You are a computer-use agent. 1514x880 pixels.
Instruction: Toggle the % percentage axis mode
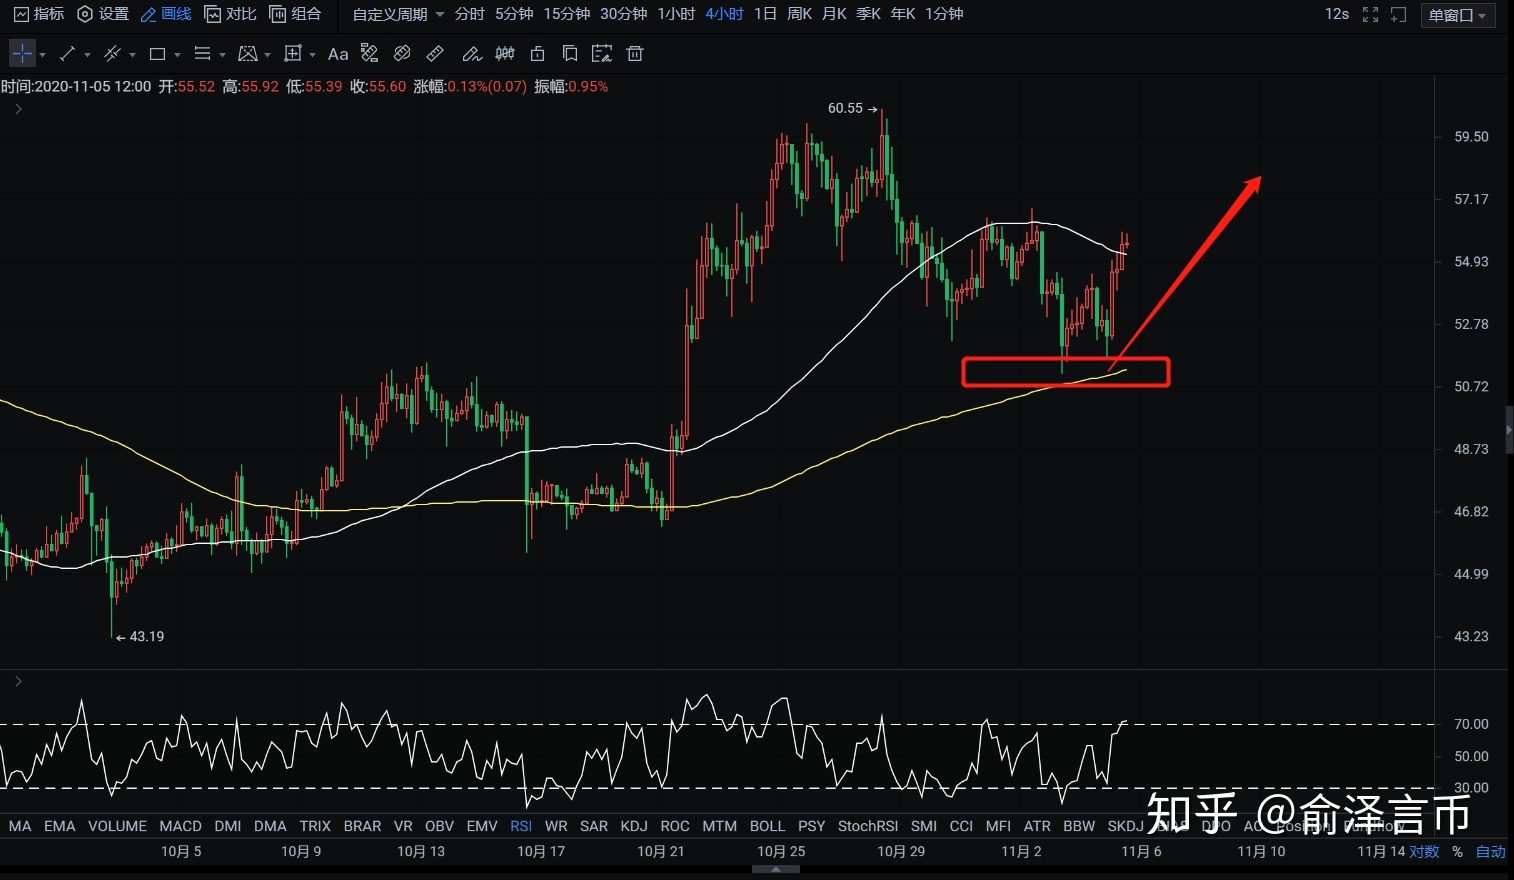point(1457,852)
